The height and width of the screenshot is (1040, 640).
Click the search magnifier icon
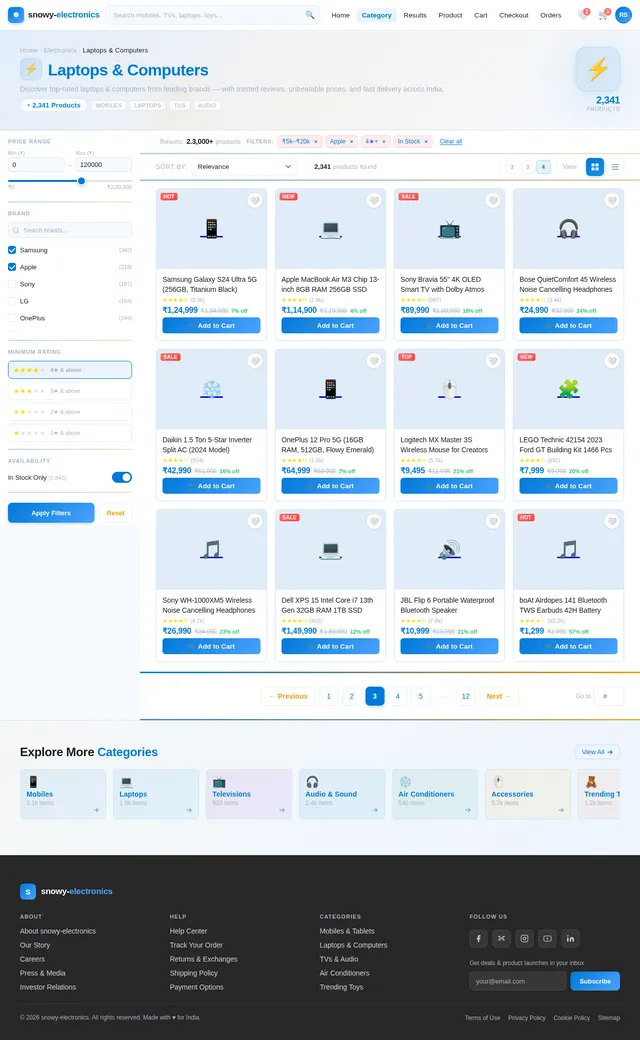pyautogui.click(x=310, y=15)
